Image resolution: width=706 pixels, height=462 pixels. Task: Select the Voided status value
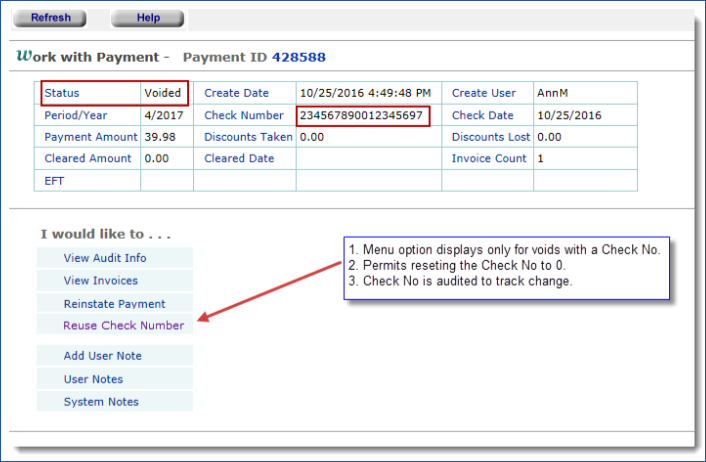pos(163,93)
